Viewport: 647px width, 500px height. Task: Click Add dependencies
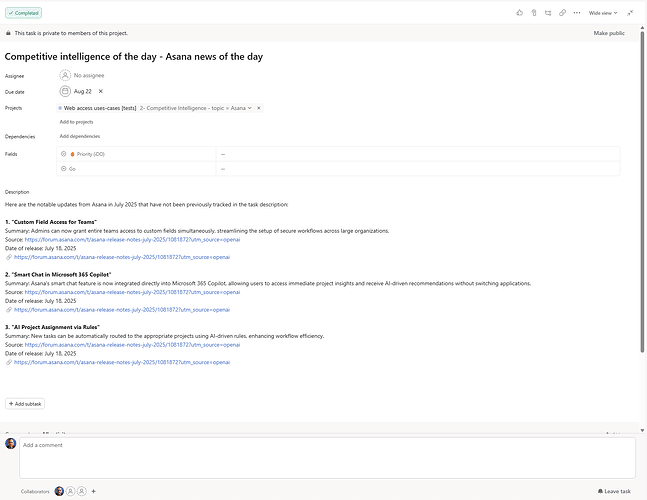pyautogui.click(x=80, y=136)
